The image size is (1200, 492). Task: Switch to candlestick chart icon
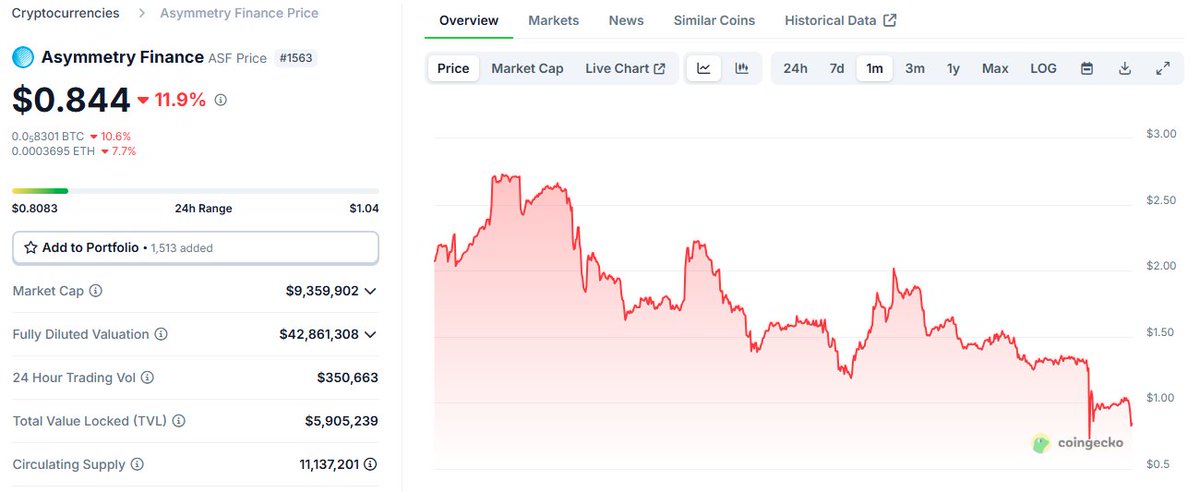pyautogui.click(x=742, y=68)
